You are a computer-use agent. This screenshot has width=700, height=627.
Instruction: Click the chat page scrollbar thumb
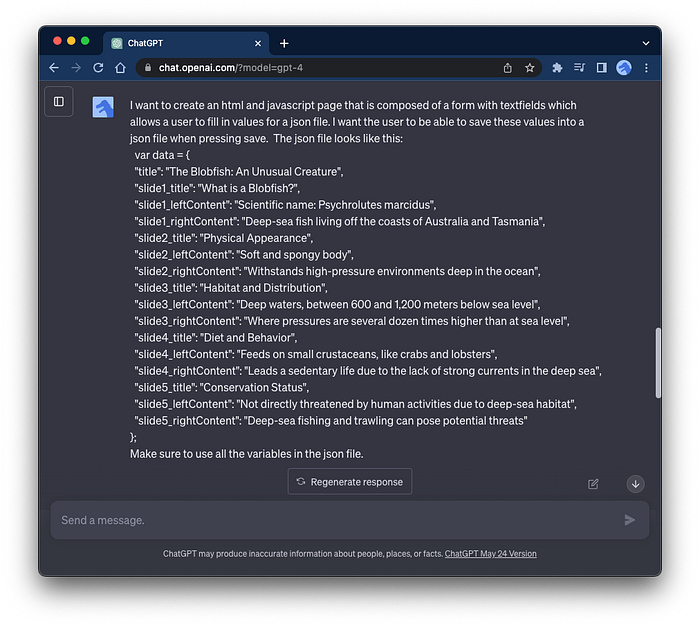658,363
